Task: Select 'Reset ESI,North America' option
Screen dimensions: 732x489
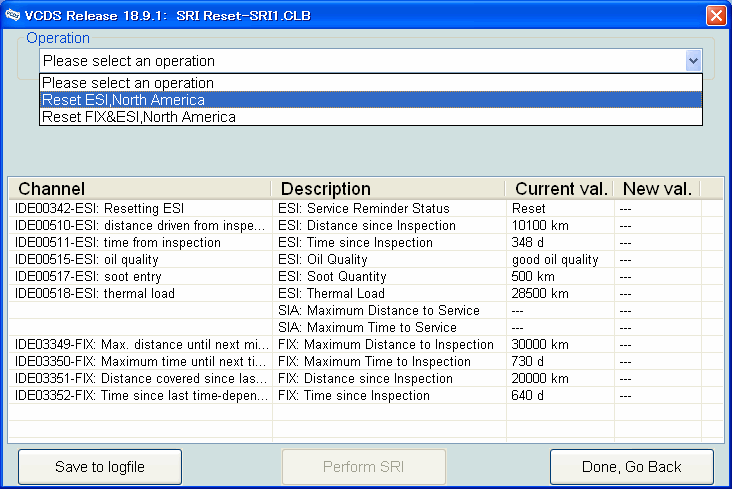Action: (x=371, y=100)
